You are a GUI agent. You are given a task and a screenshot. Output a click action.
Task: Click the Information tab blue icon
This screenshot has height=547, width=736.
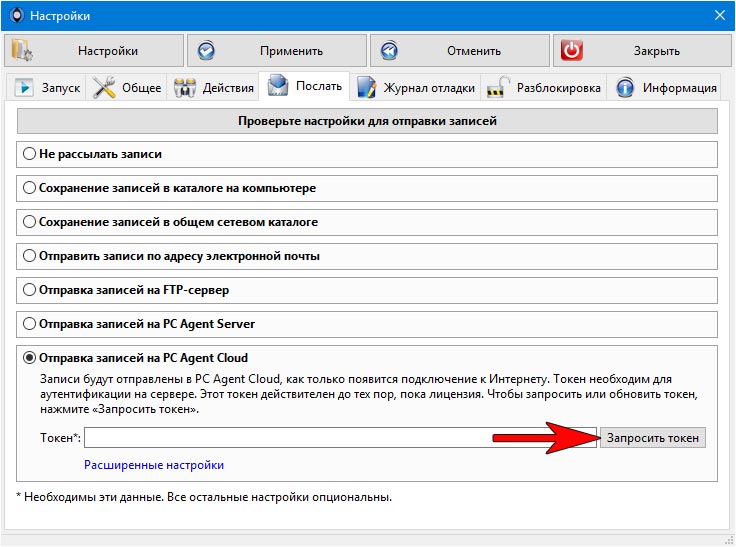pos(626,88)
